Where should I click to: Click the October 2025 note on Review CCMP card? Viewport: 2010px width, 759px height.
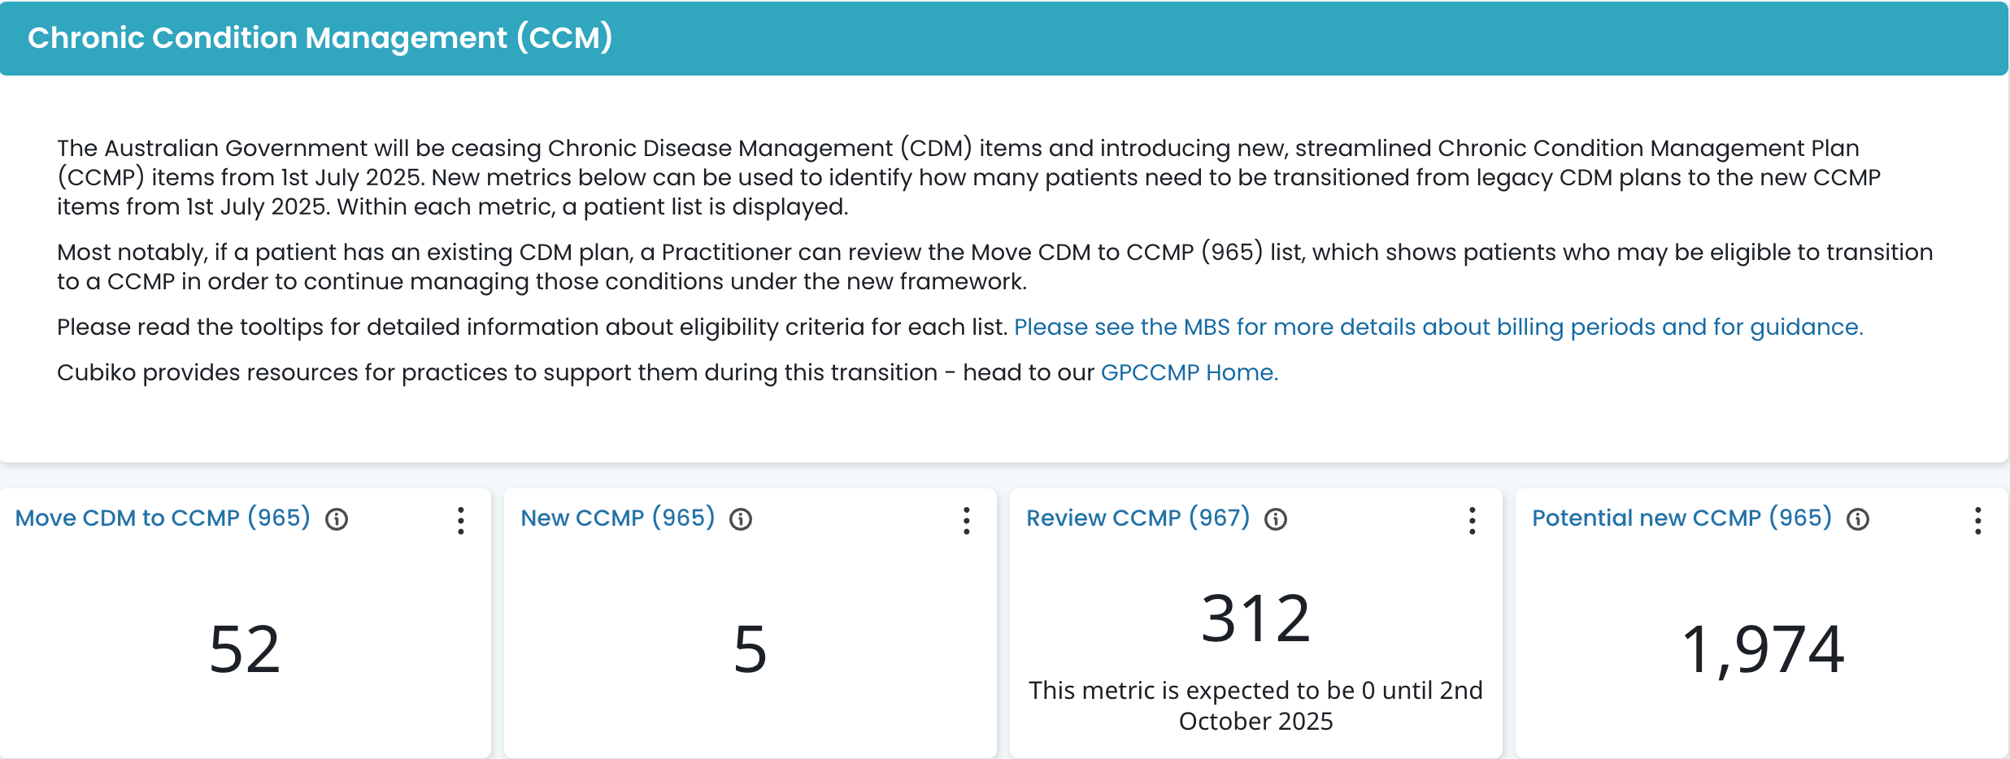(1255, 705)
